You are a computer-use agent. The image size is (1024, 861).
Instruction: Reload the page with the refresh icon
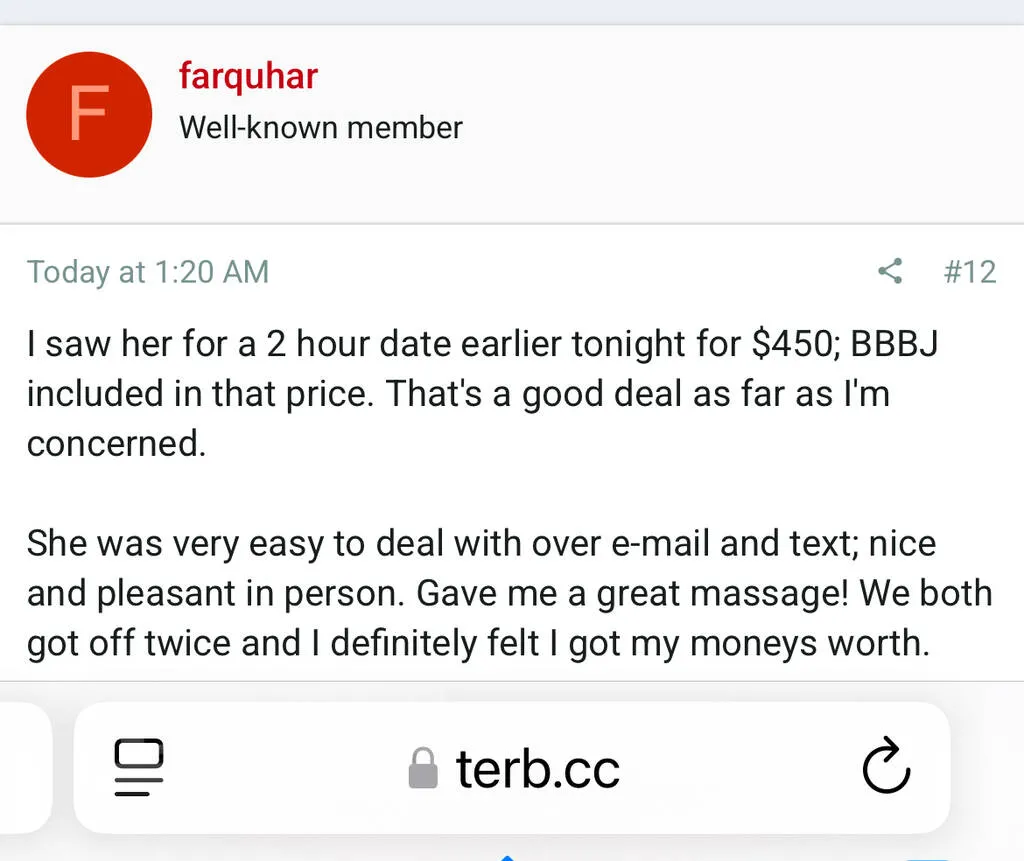click(885, 768)
